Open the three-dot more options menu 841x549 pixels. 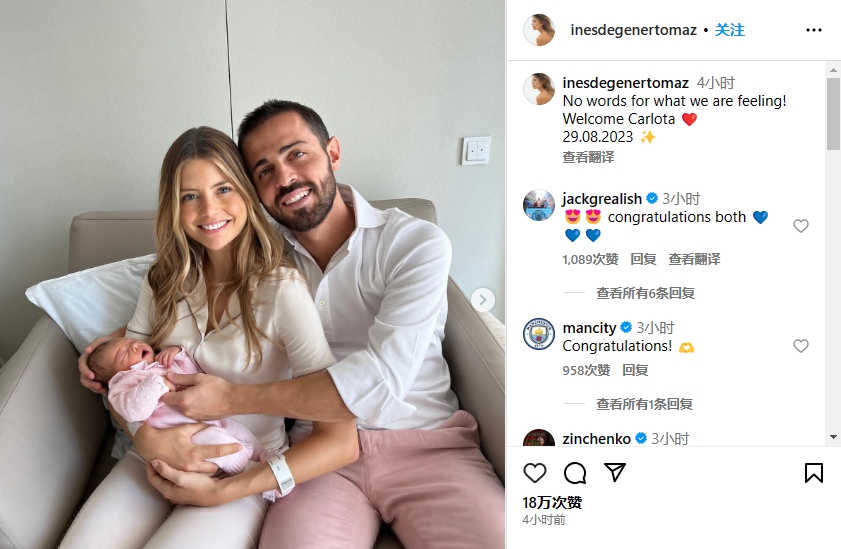pyautogui.click(x=814, y=30)
